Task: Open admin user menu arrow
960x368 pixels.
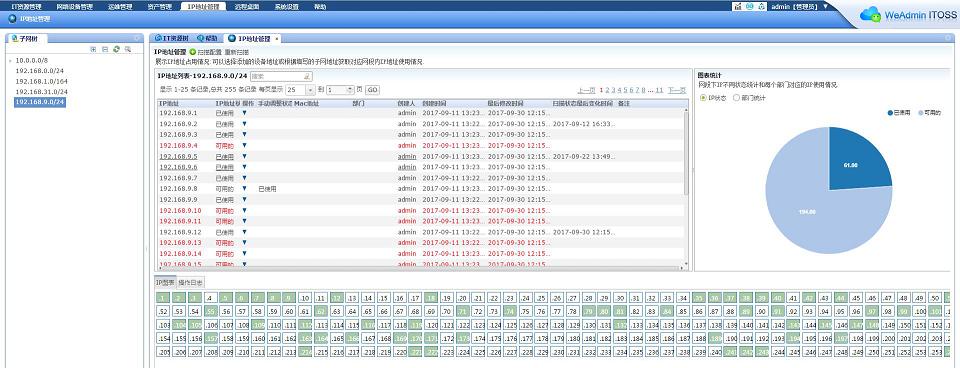Action: click(826, 6)
